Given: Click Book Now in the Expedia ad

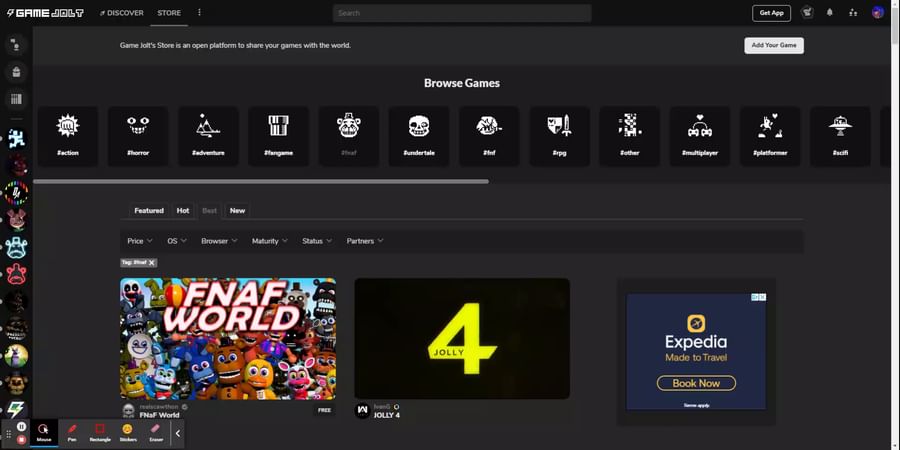Looking at the screenshot, I should [x=696, y=383].
